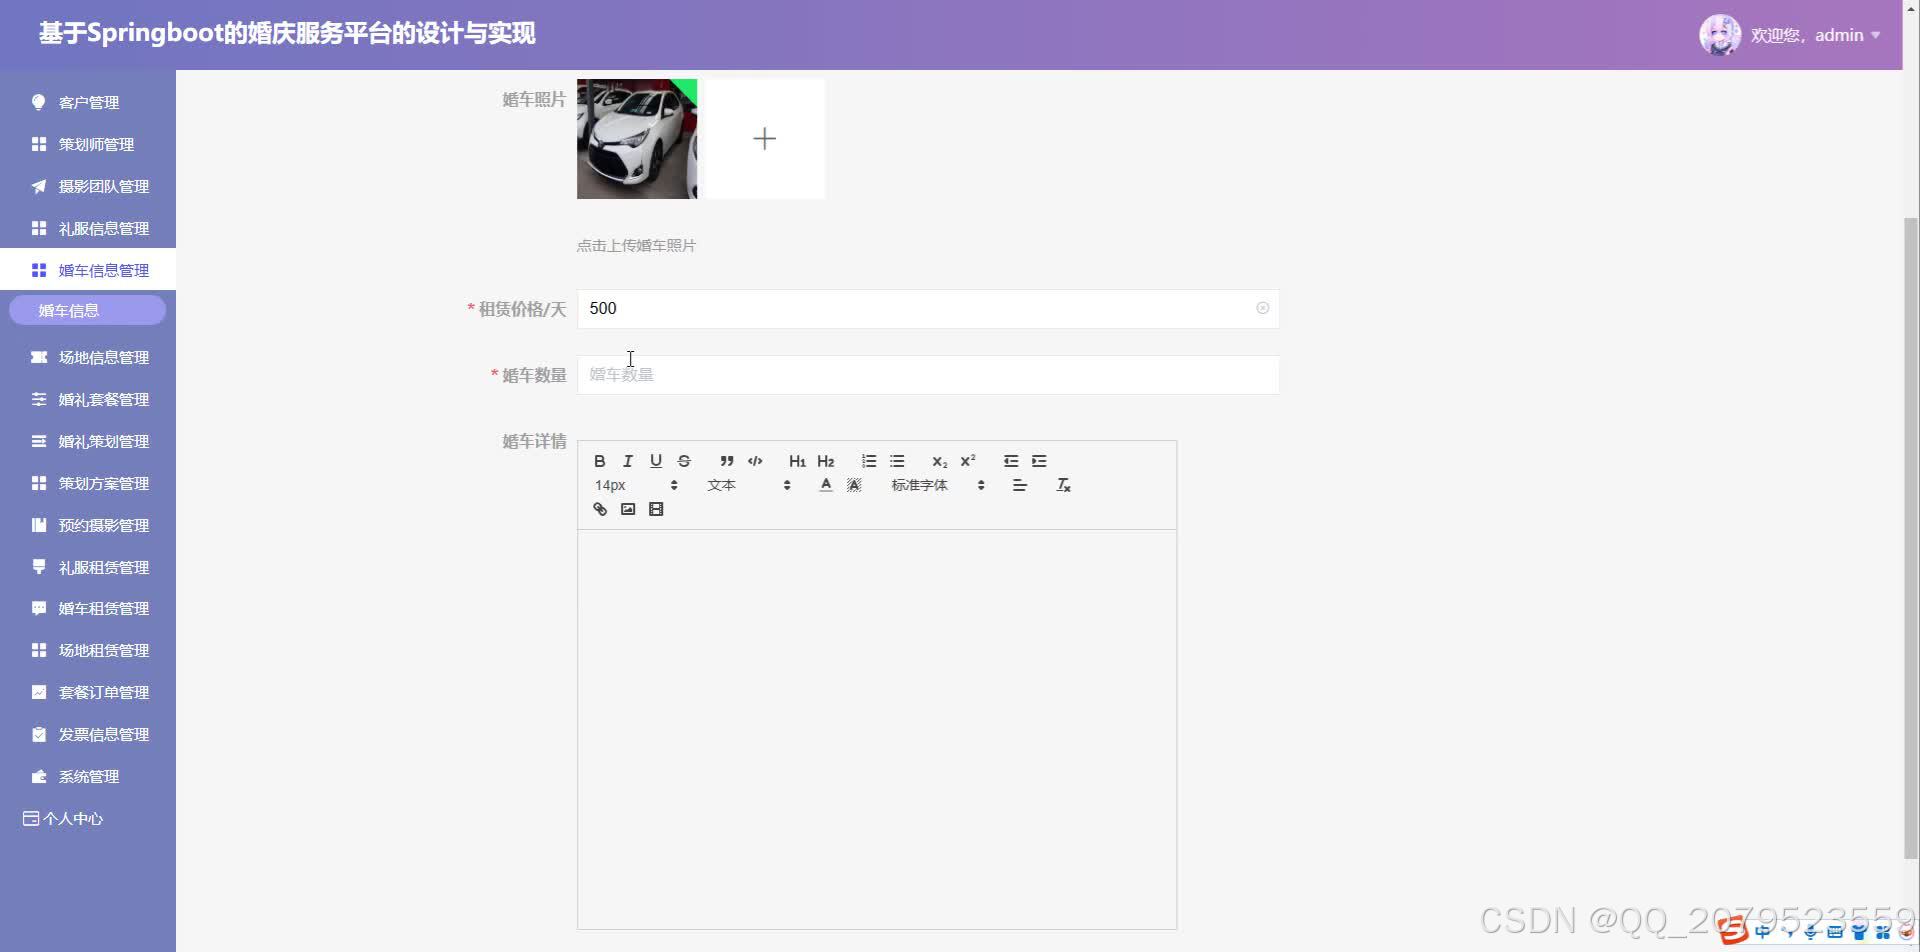
Task: Toggle the ordered list formatting
Action: (868, 461)
